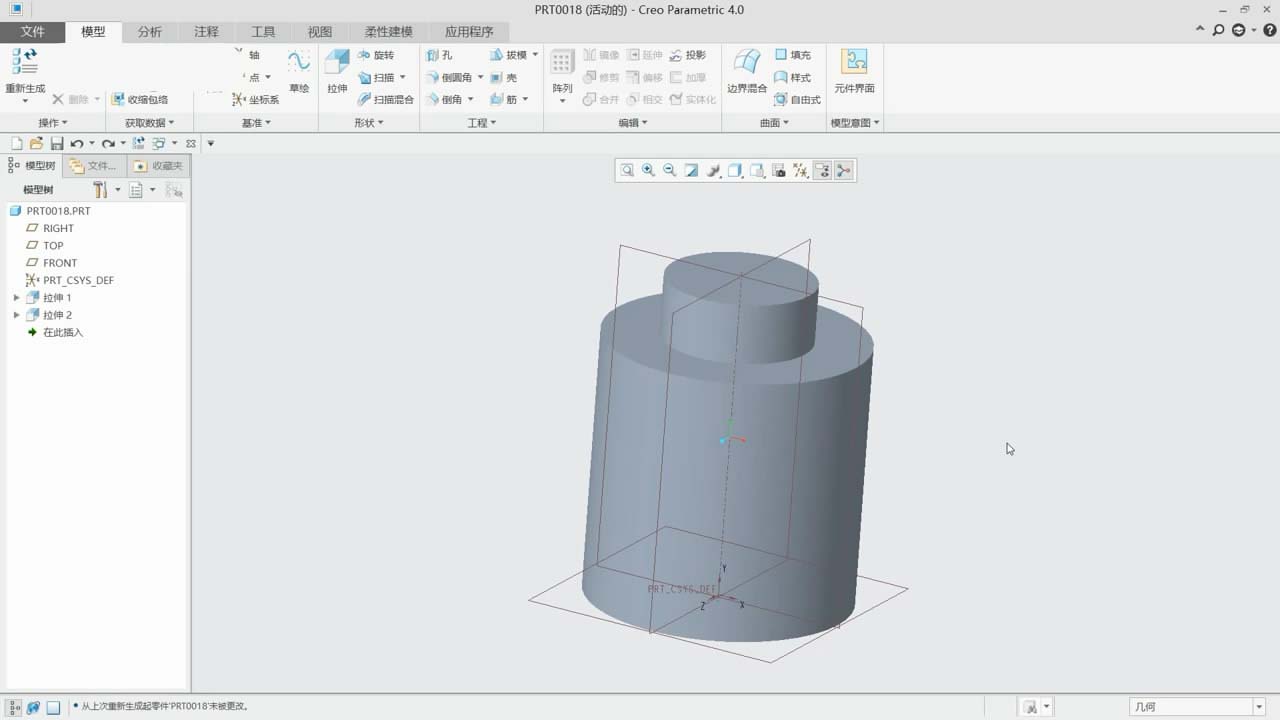Viewport: 1280px width, 720px height.
Task: Create a 坐标系 coordinate system
Action: tap(256, 99)
